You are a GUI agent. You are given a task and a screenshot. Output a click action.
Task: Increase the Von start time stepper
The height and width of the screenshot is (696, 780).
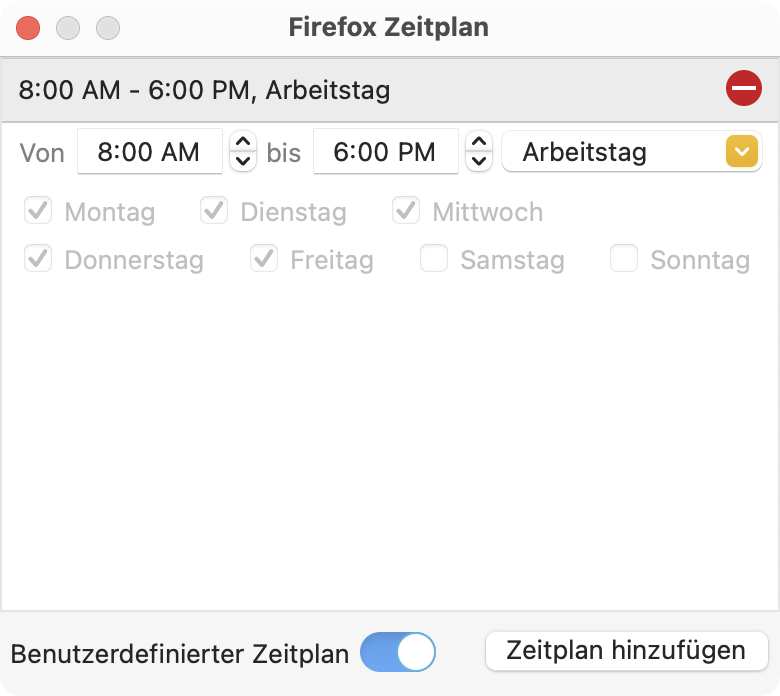coord(243,142)
